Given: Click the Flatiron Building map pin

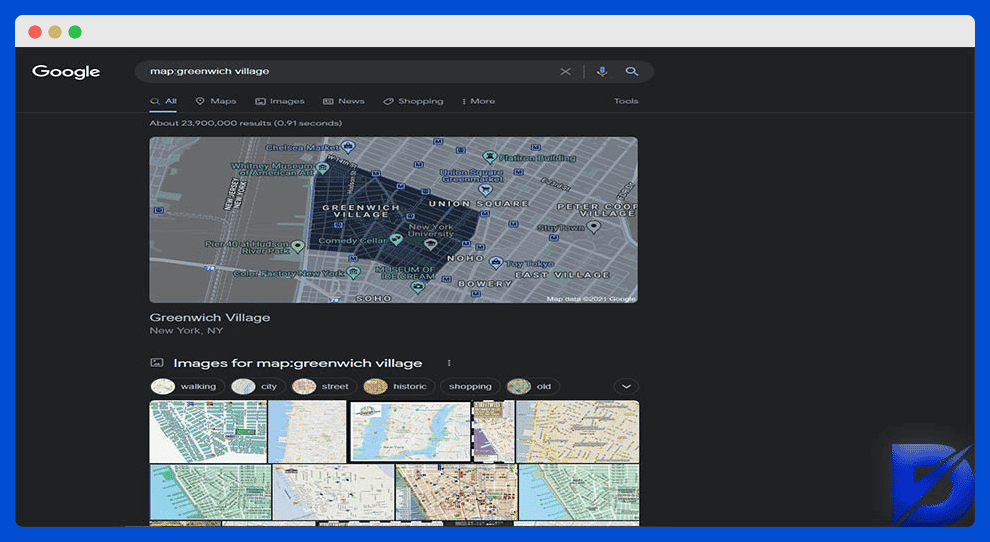Looking at the screenshot, I should pyautogui.click(x=489, y=157).
